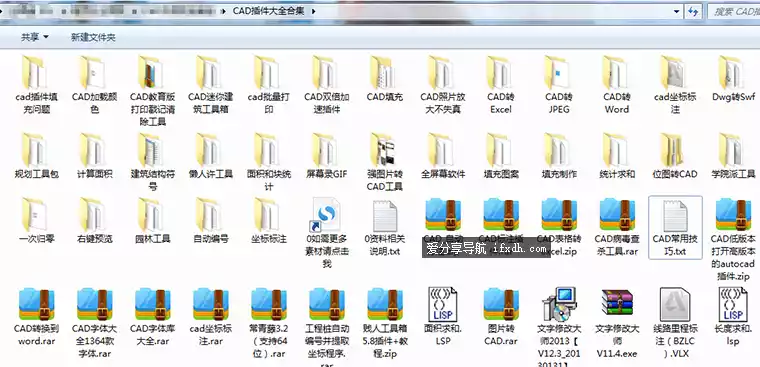Viewport: 760px width, 367px height.
Task: Click the refresh button beside address bar
Action: (693, 12)
